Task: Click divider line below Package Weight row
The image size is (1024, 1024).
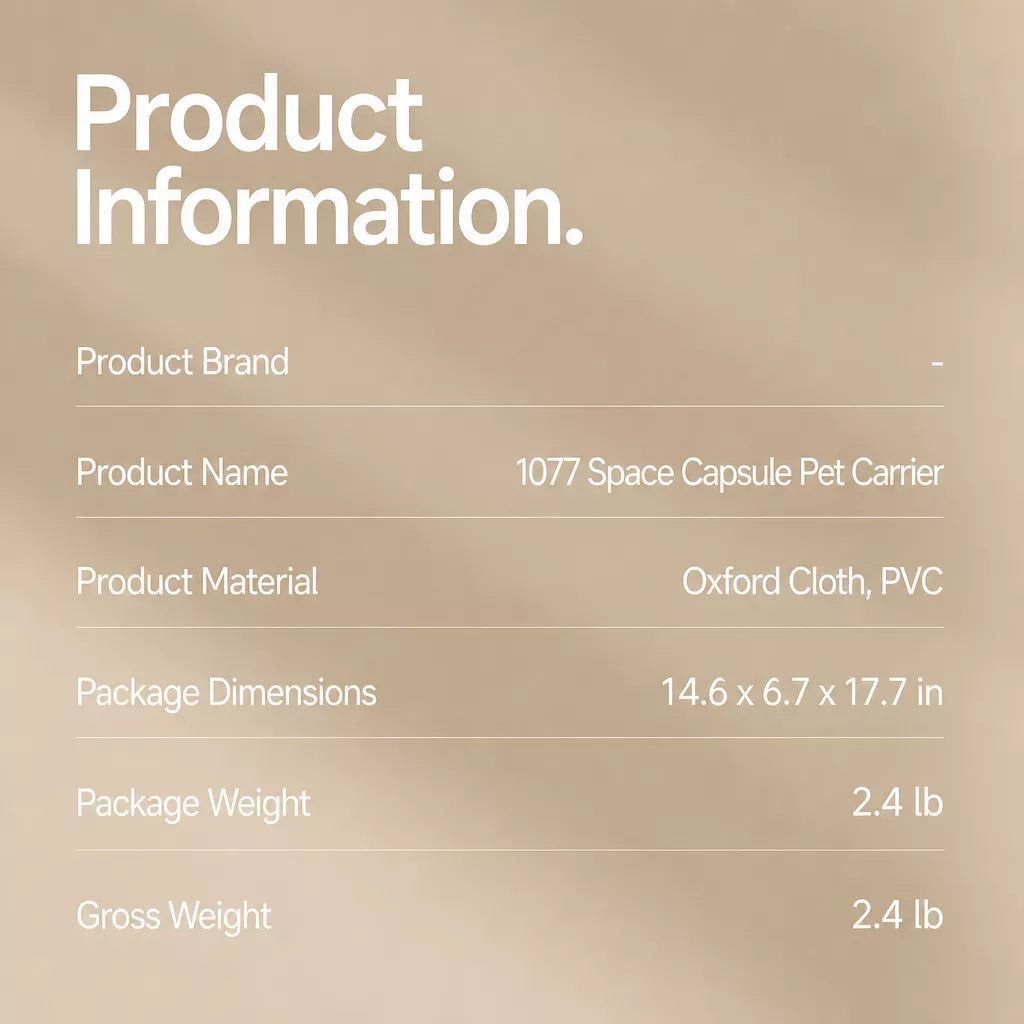Action: (x=510, y=850)
